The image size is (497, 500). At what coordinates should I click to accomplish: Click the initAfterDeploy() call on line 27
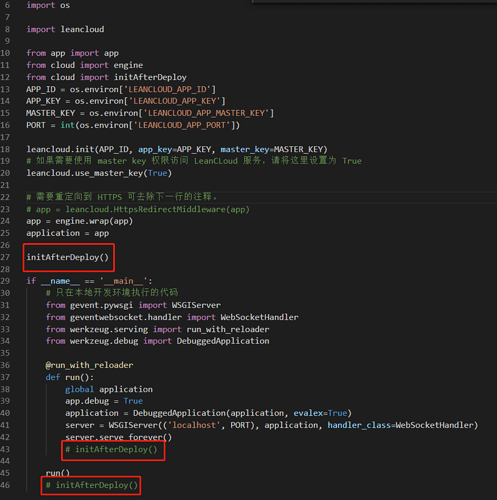[x=68, y=257]
